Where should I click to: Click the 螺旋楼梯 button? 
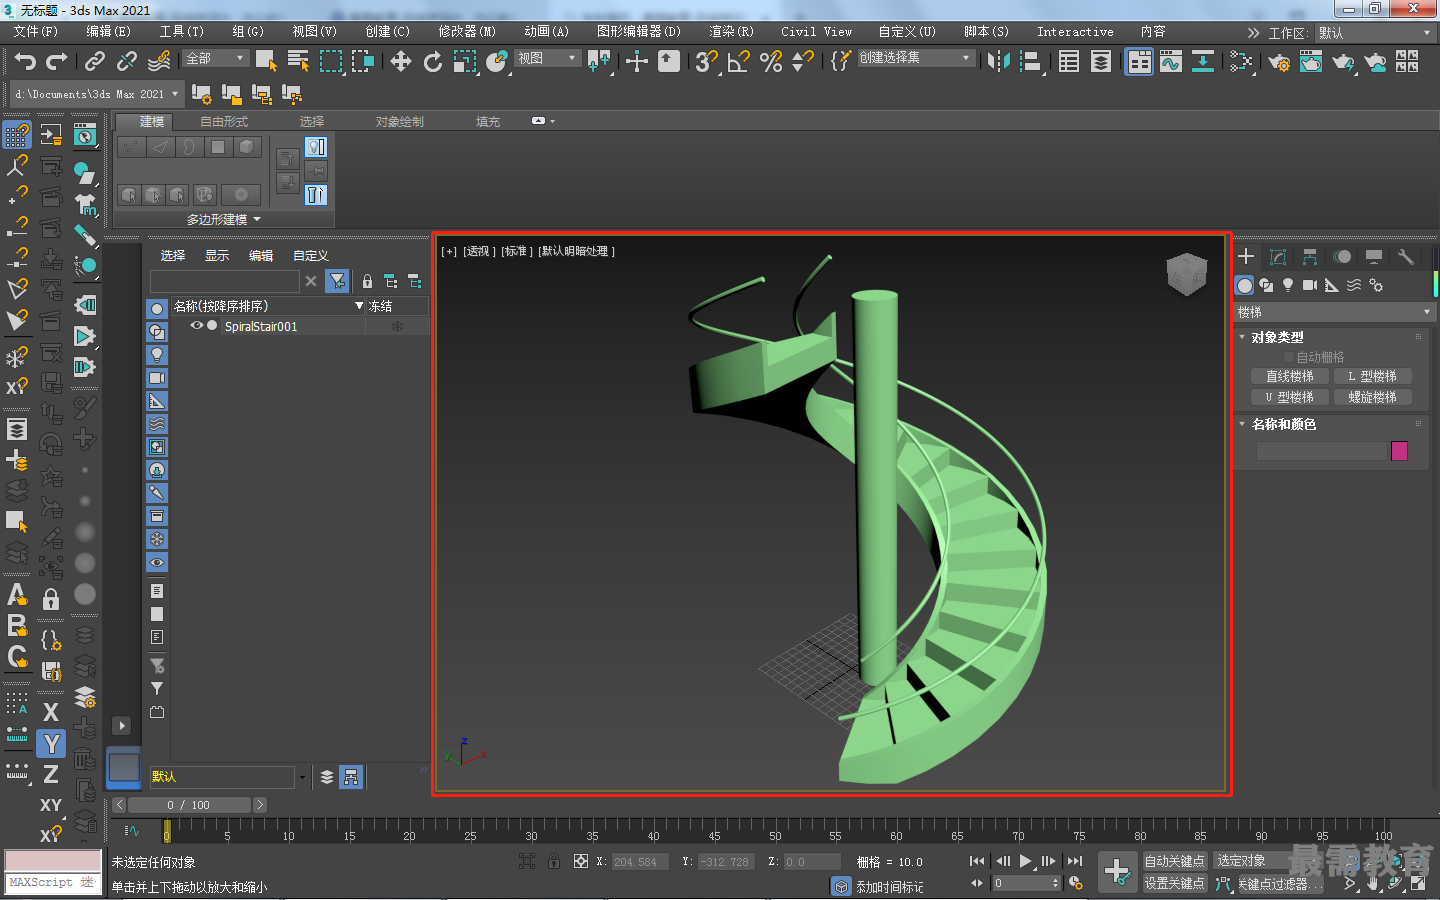[1372, 397]
